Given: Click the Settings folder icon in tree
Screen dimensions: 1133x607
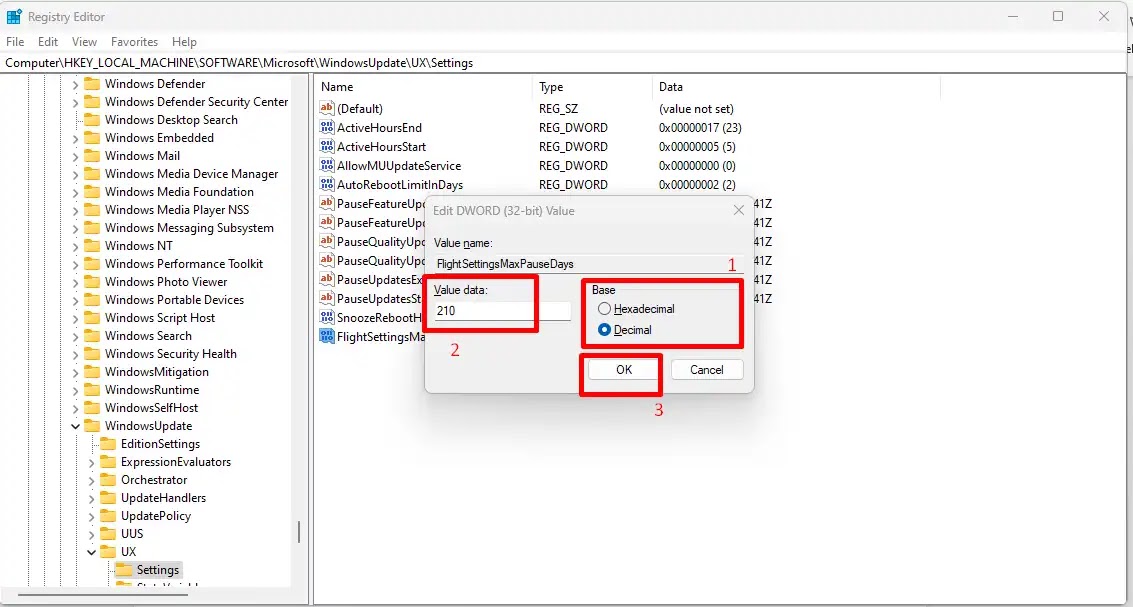Looking at the screenshot, I should click(124, 570).
